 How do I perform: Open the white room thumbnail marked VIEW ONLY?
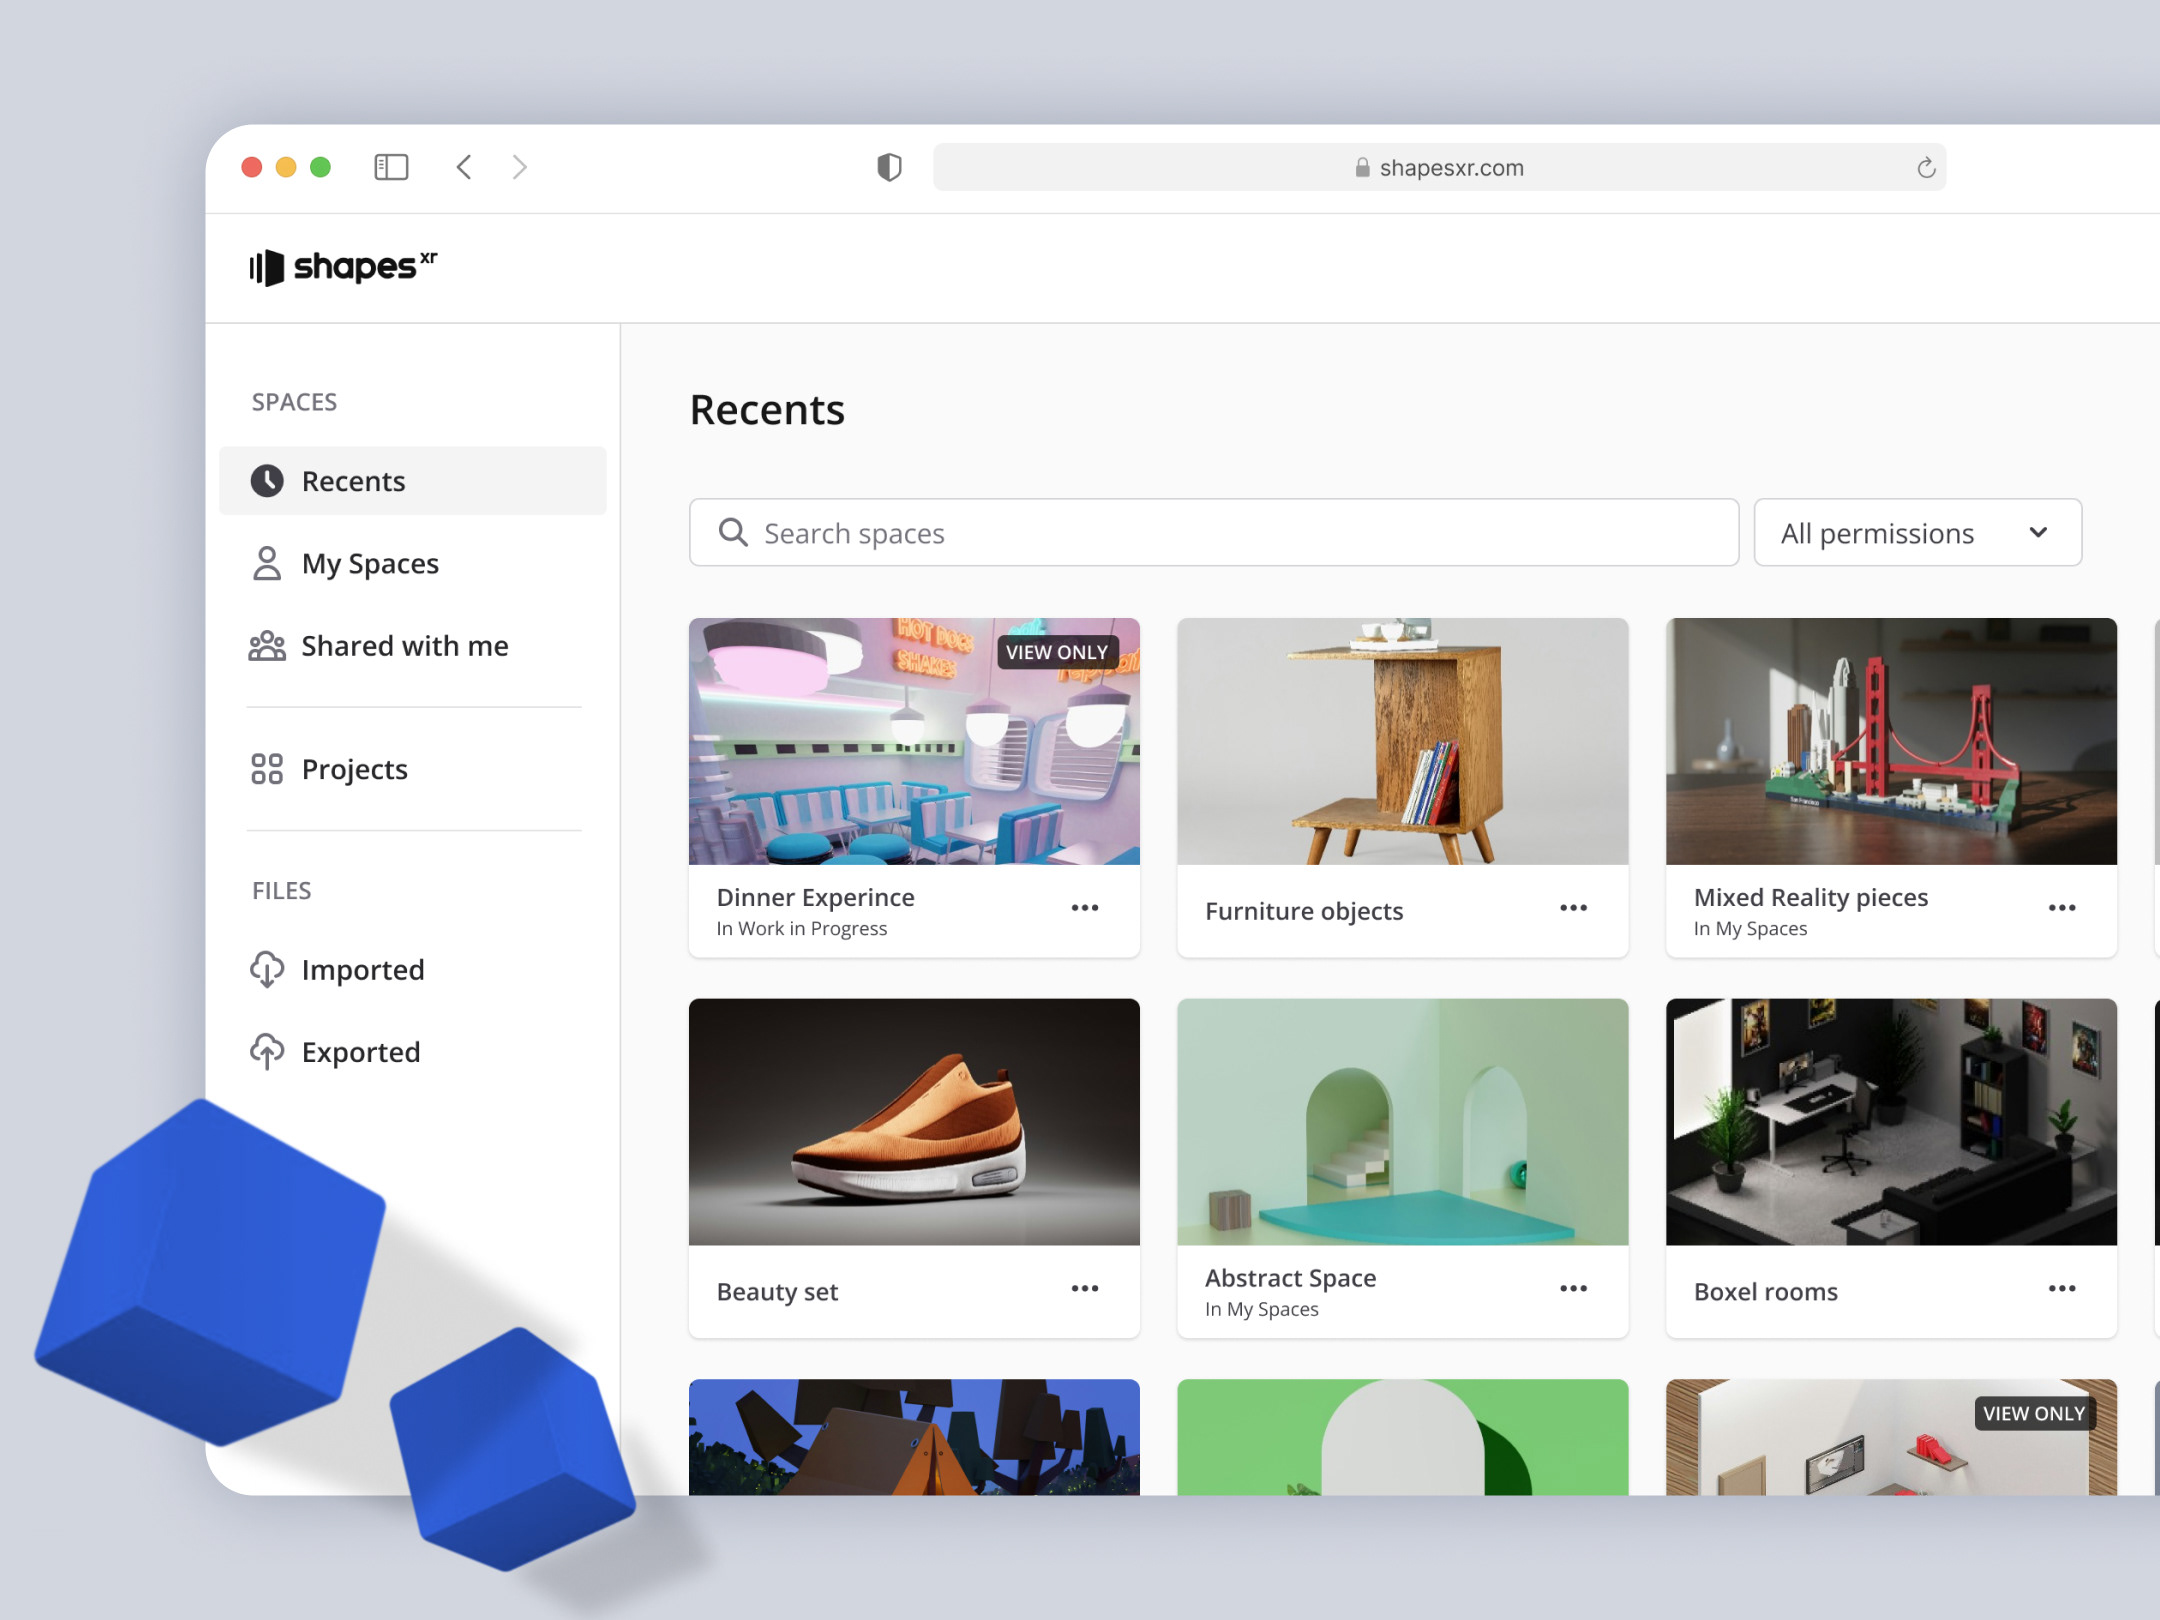coord(1891,1437)
